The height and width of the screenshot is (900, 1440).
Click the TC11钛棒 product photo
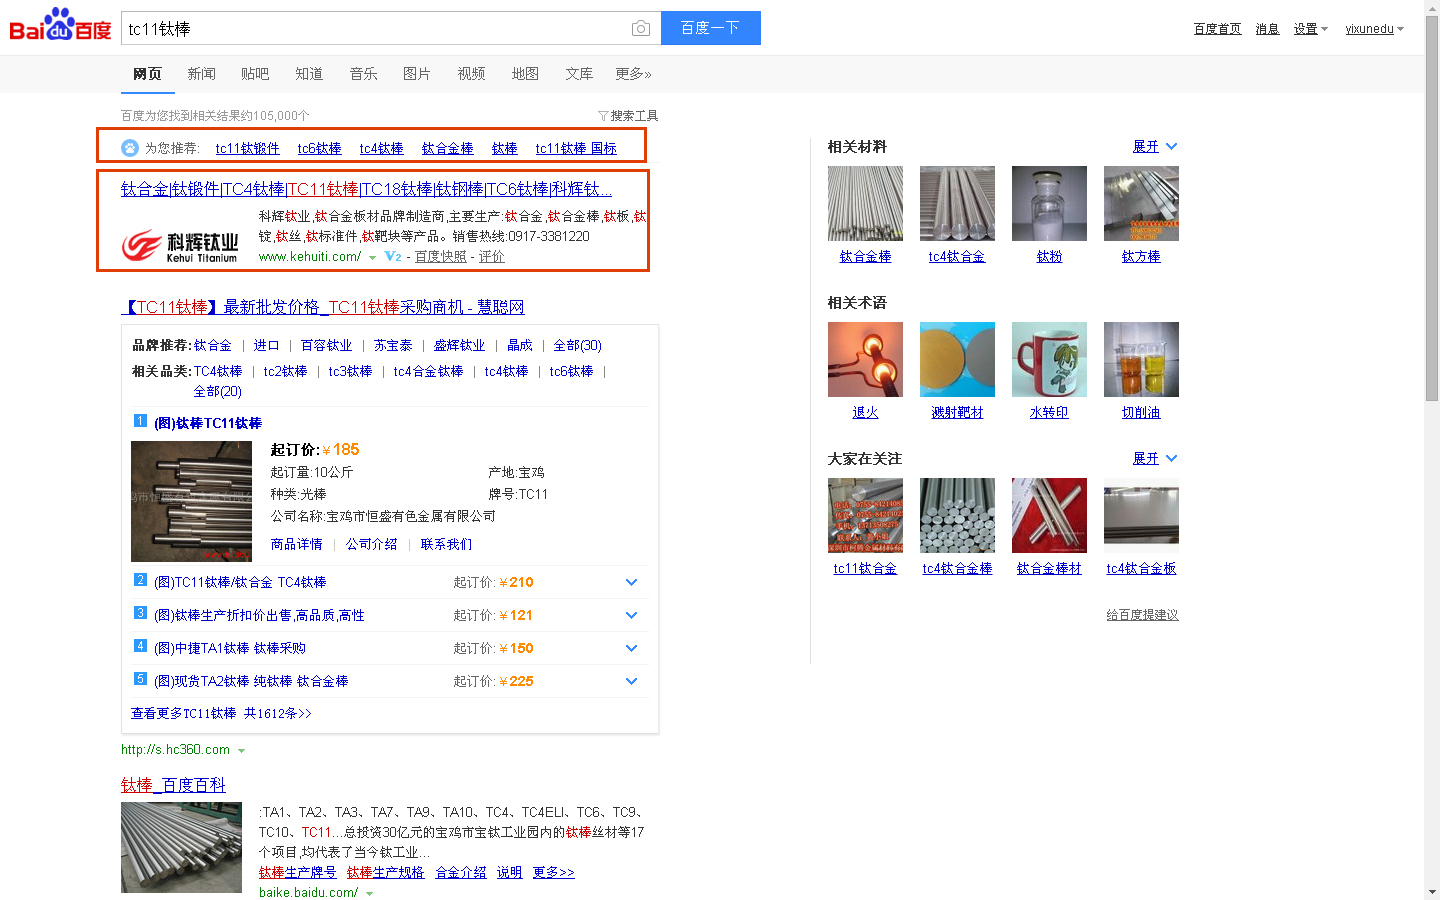(x=191, y=501)
